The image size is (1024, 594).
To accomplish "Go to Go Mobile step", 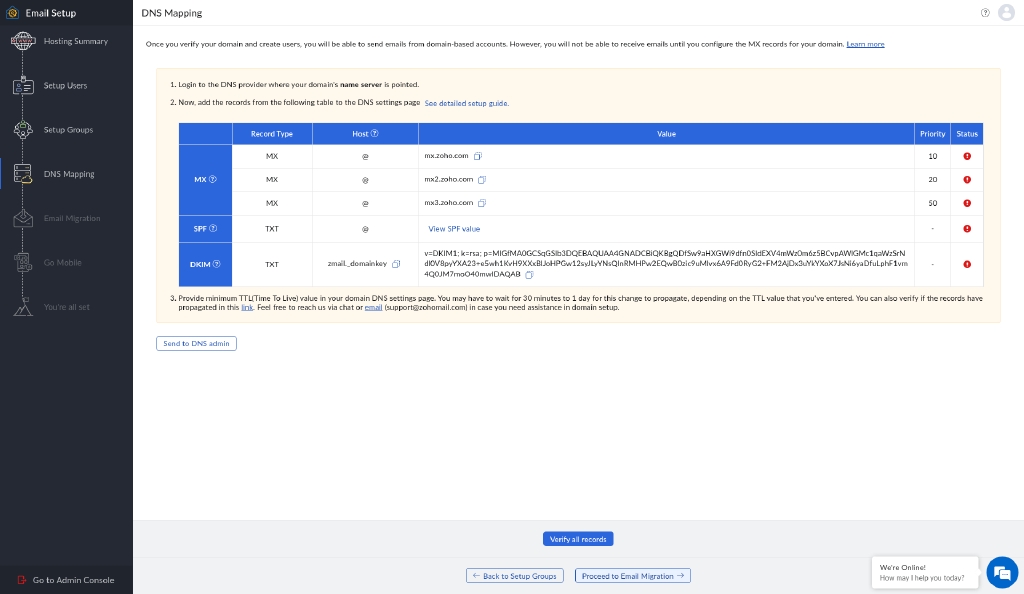I will (63, 262).
